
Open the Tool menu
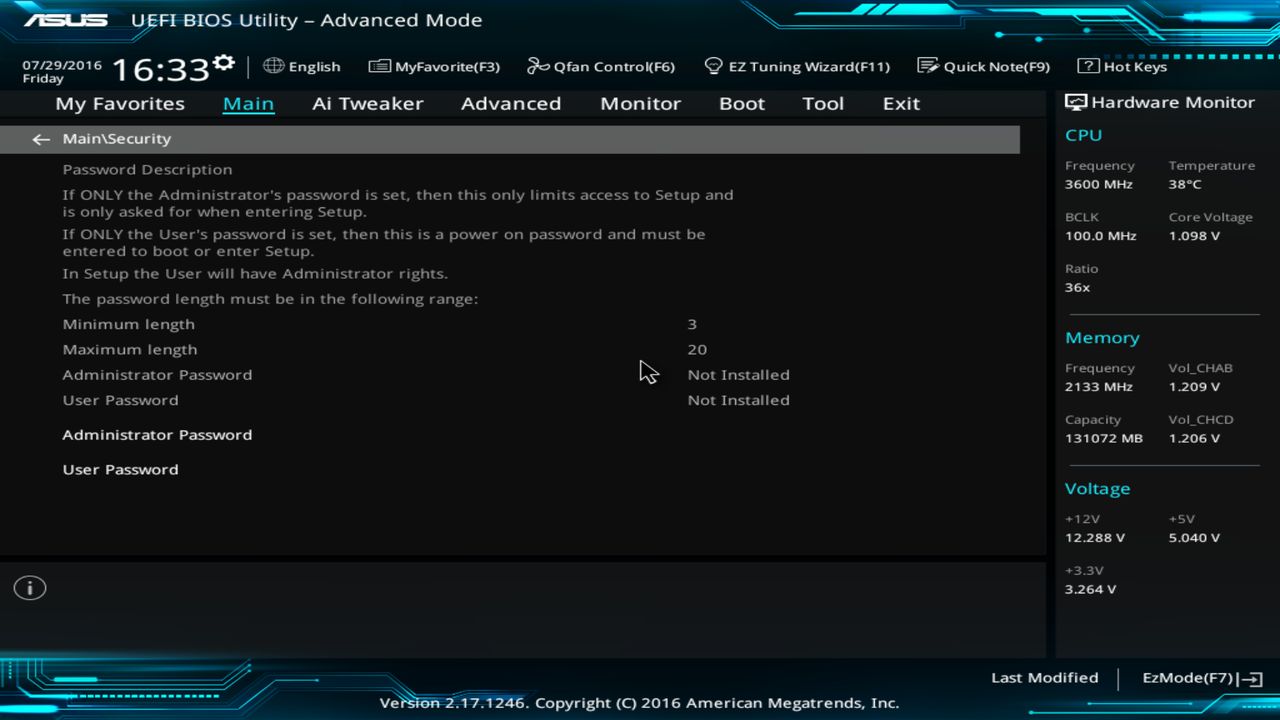[823, 103]
